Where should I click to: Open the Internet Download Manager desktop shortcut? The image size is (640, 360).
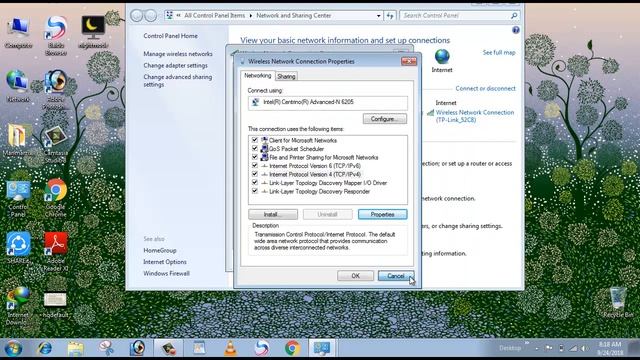pos(18,306)
